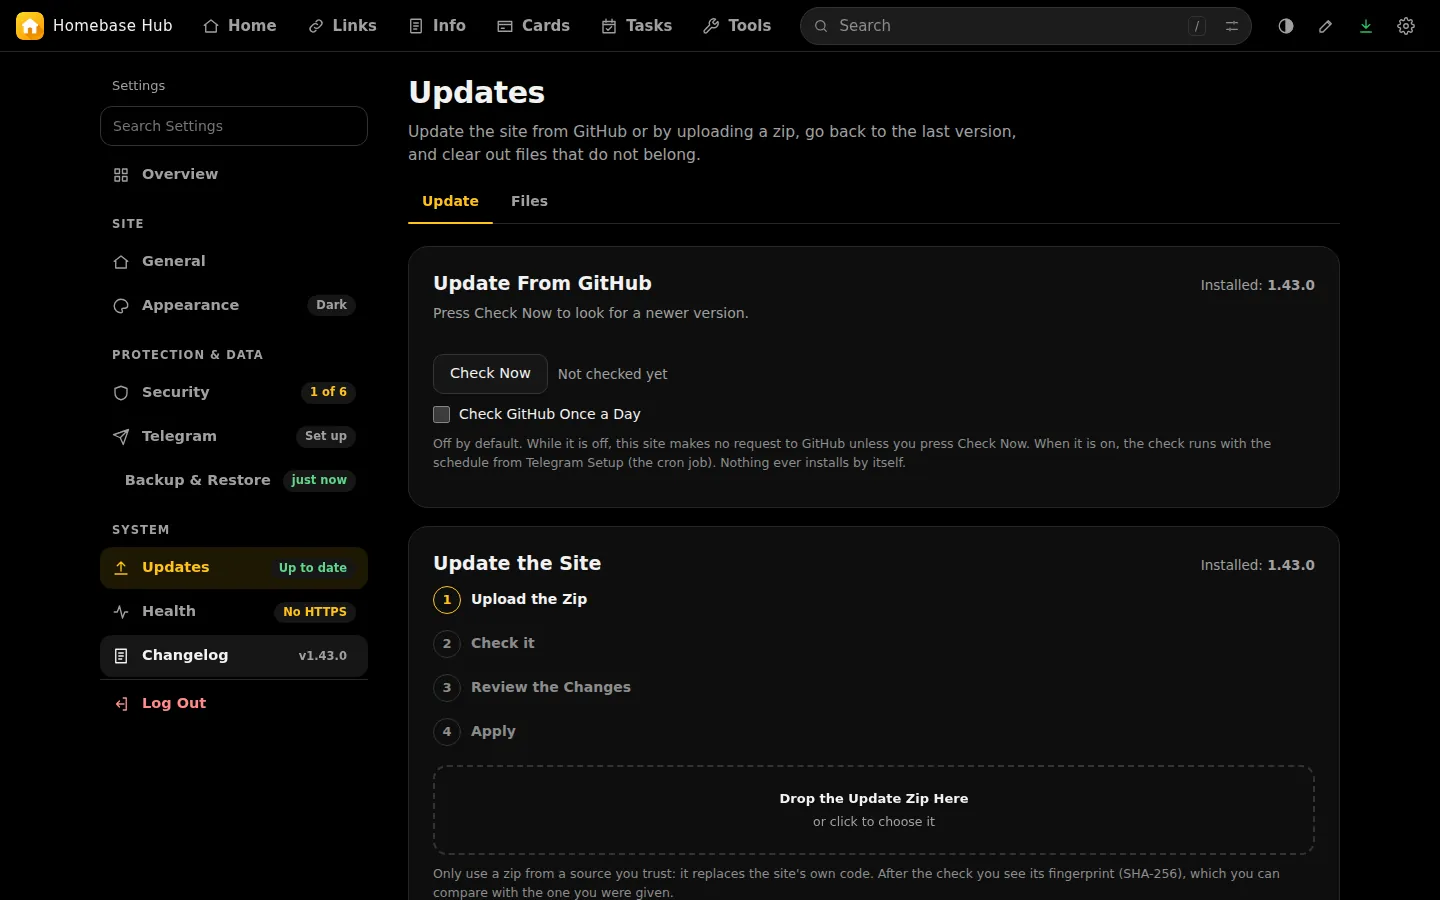Image resolution: width=1440 pixels, height=900 pixels.
Task: Click the pencil edit icon in header
Action: tap(1326, 26)
